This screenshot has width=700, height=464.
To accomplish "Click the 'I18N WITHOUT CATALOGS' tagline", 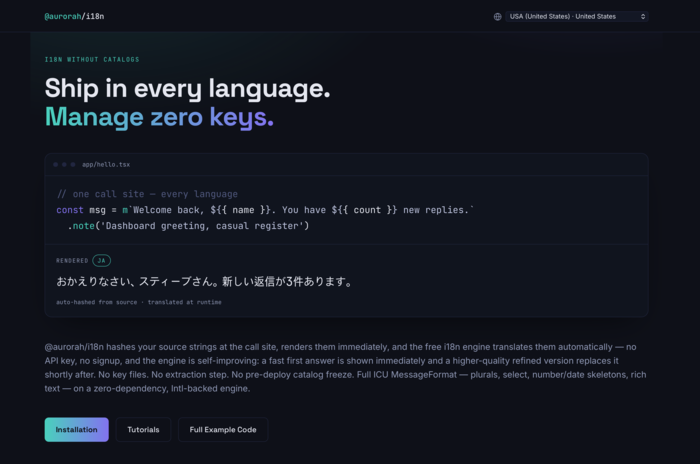I will point(92,59).
